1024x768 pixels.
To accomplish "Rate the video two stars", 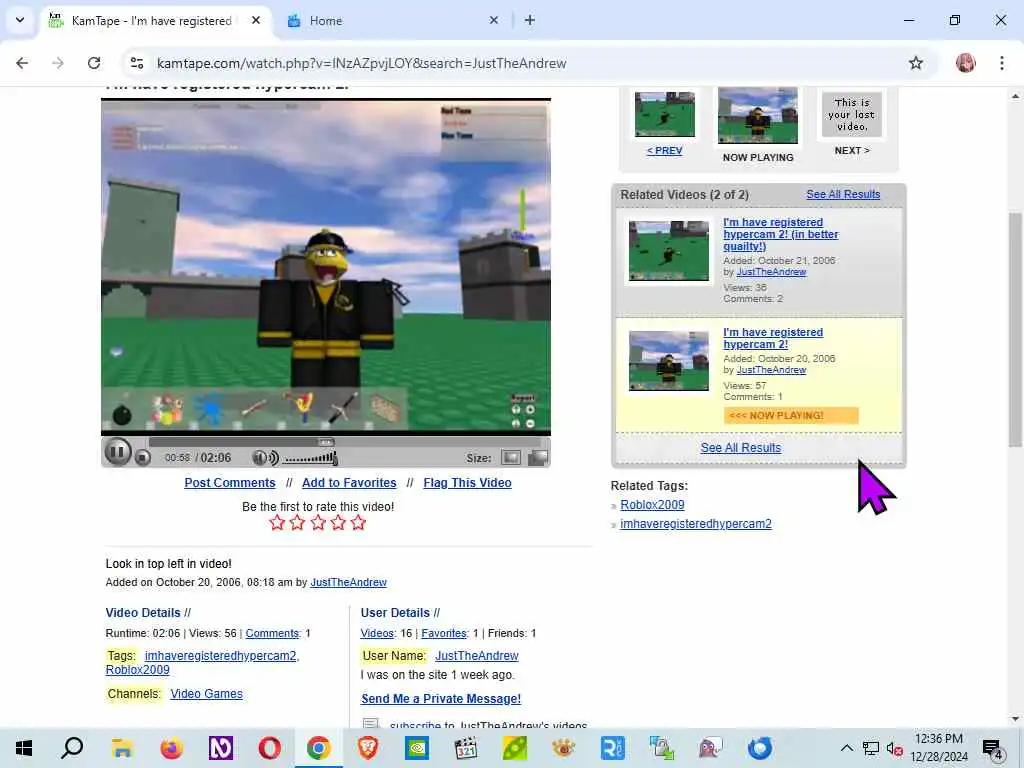I will [297, 522].
